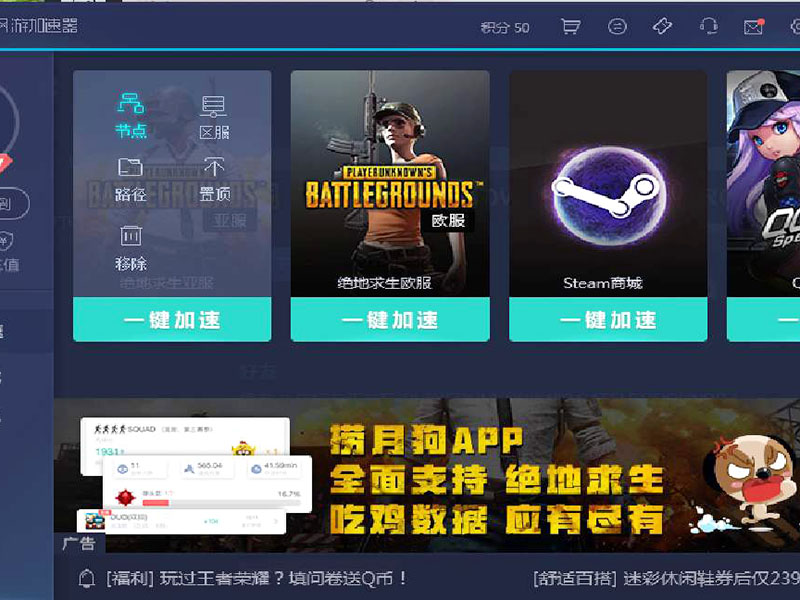View the 积分 50 points balance
Image resolution: width=800 pixels, height=600 pixels.
pyautogui.click(x=505, y=27)
